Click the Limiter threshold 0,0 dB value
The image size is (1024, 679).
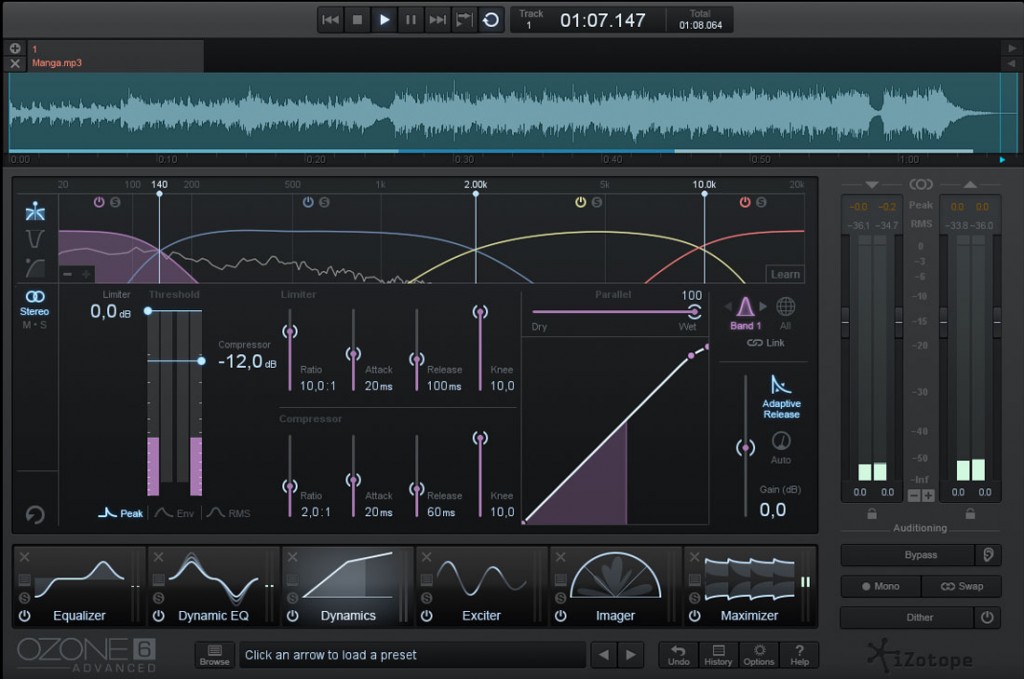pyautogui.click(x=110, y=311)
